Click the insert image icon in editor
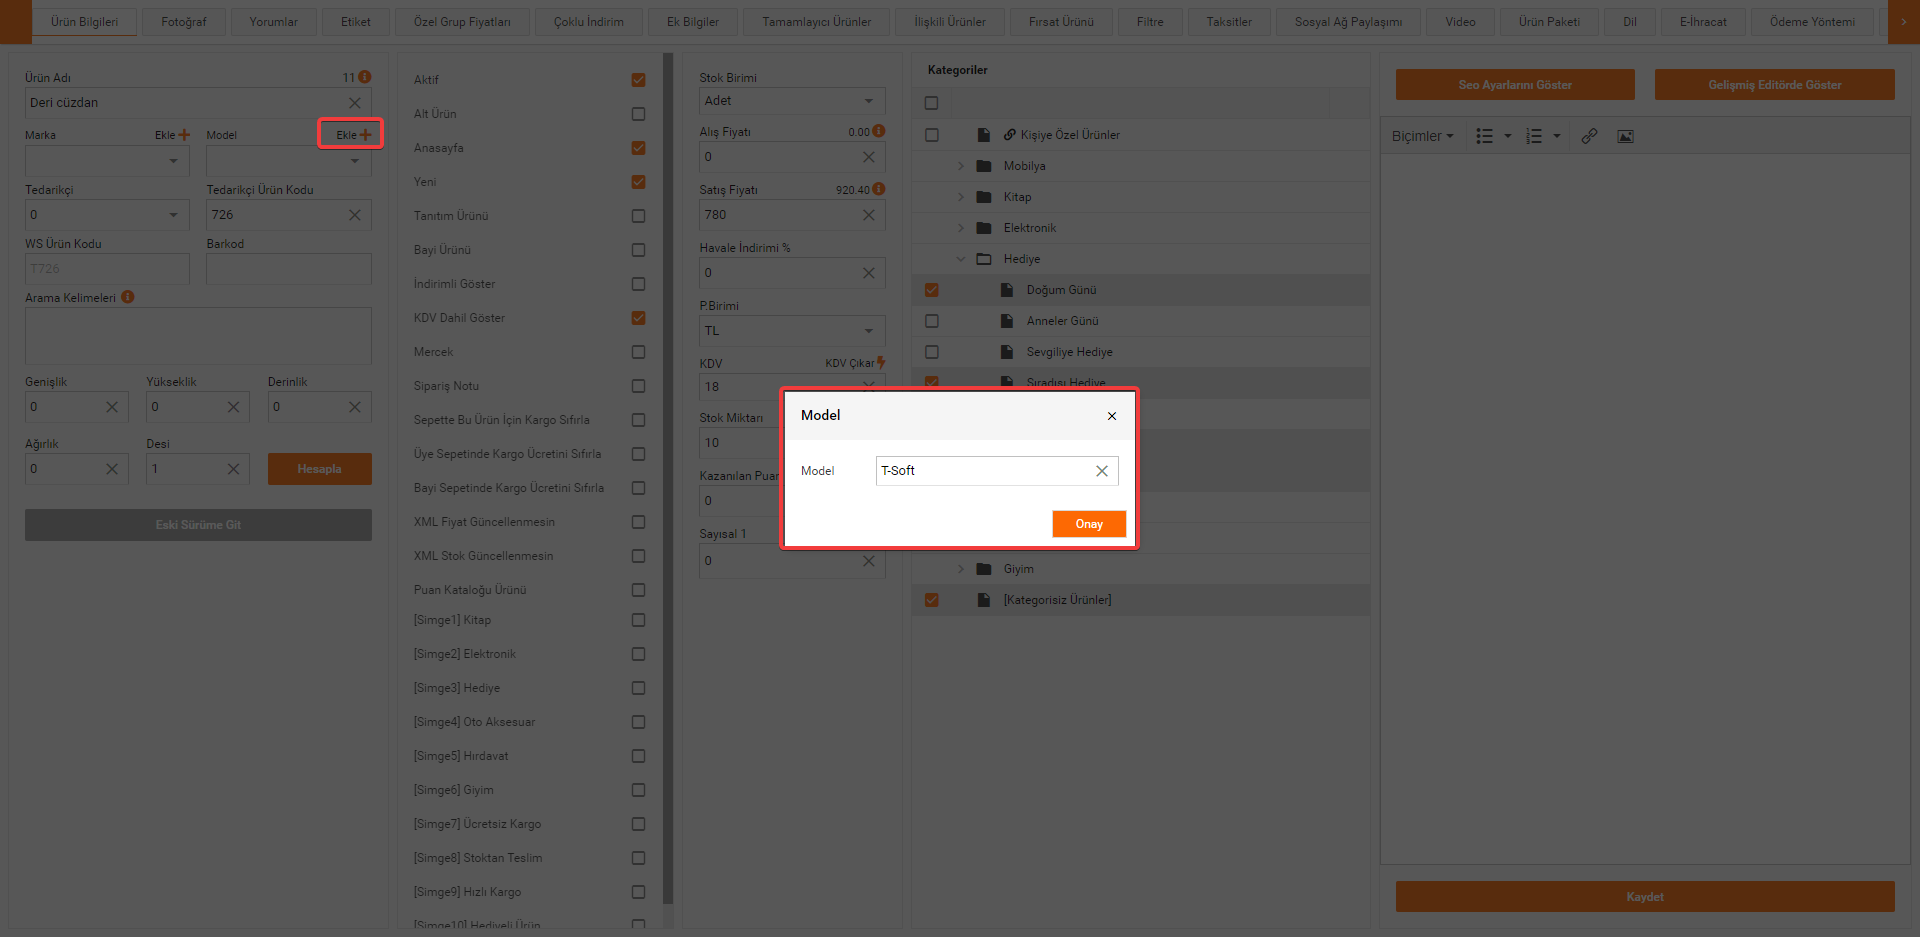The width and height of the screenshot is (1920, 937). [x=1626, y=136]
